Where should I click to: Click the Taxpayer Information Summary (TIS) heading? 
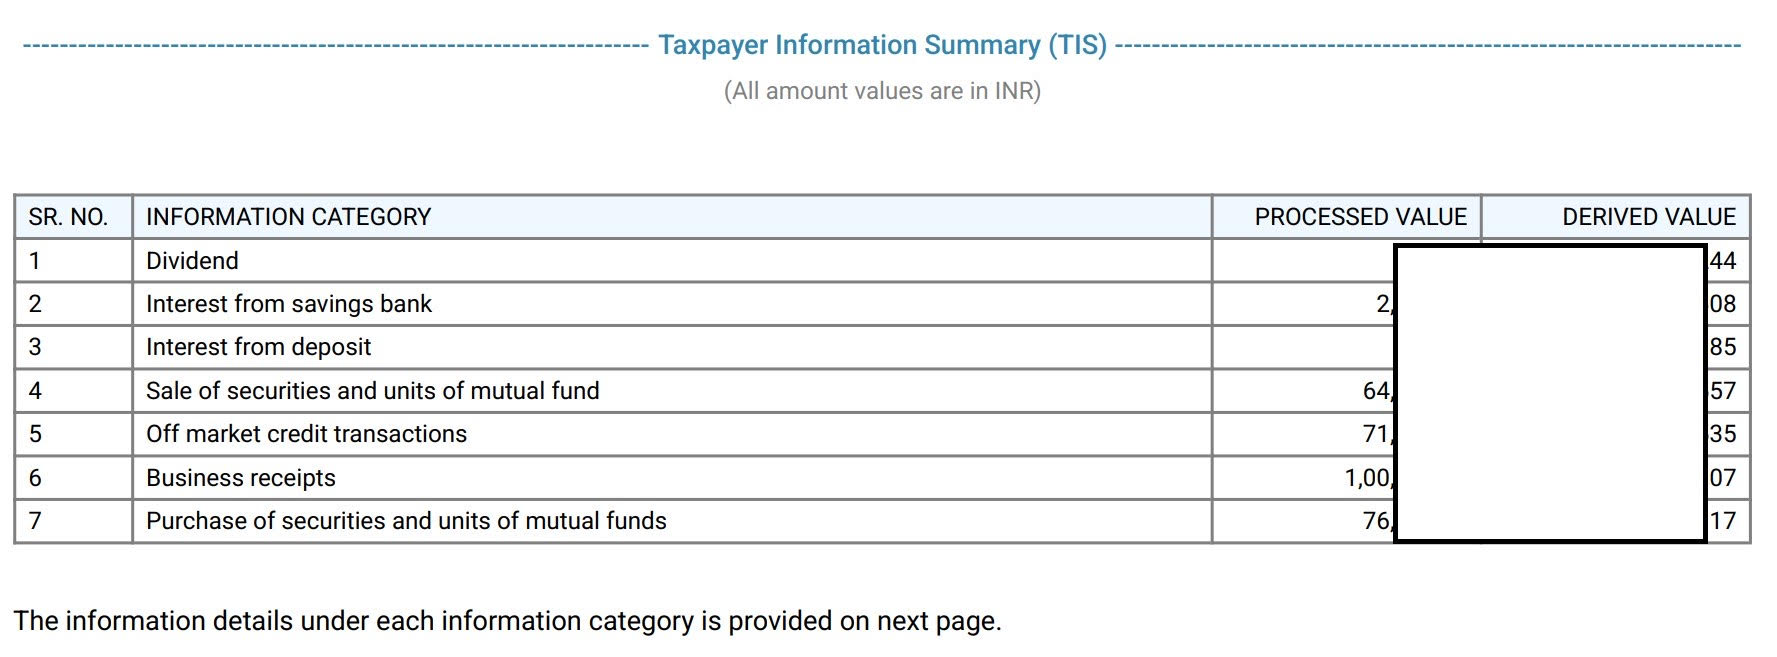882,45
